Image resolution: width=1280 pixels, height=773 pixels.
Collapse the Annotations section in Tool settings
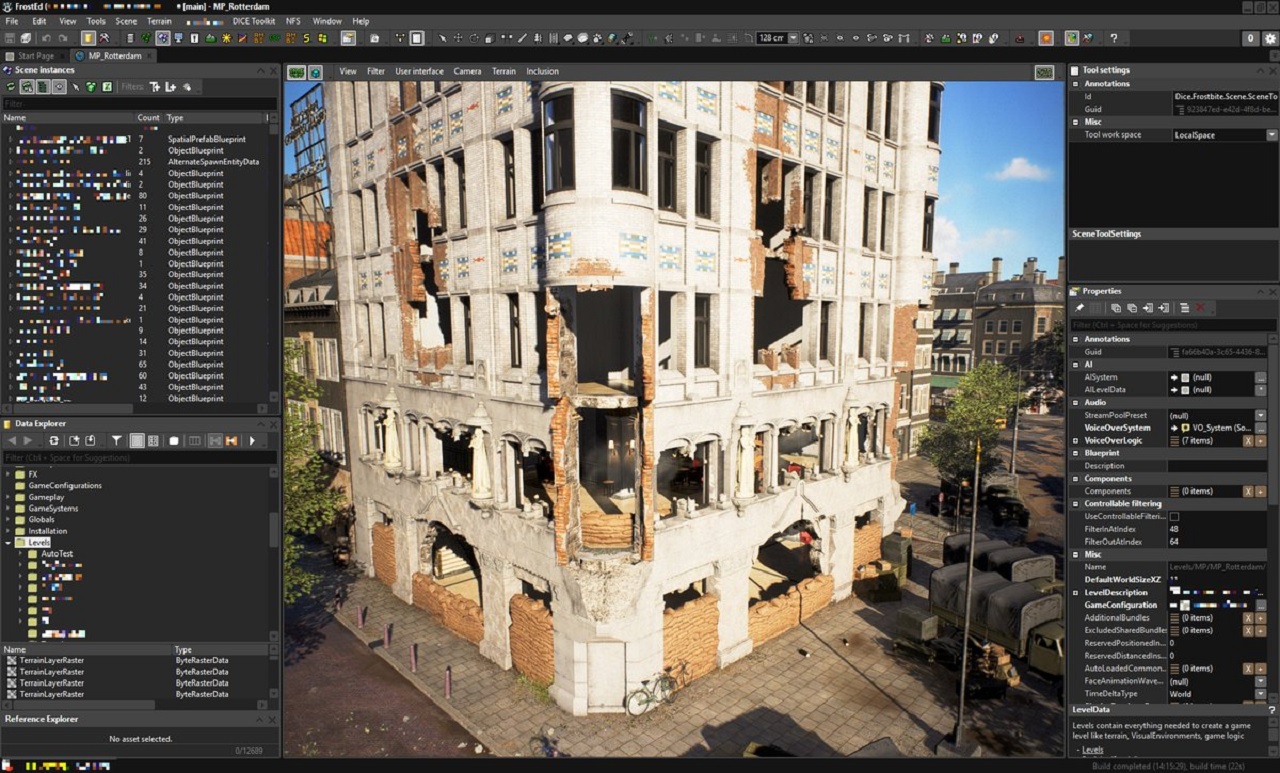(x=1076, y=84)
